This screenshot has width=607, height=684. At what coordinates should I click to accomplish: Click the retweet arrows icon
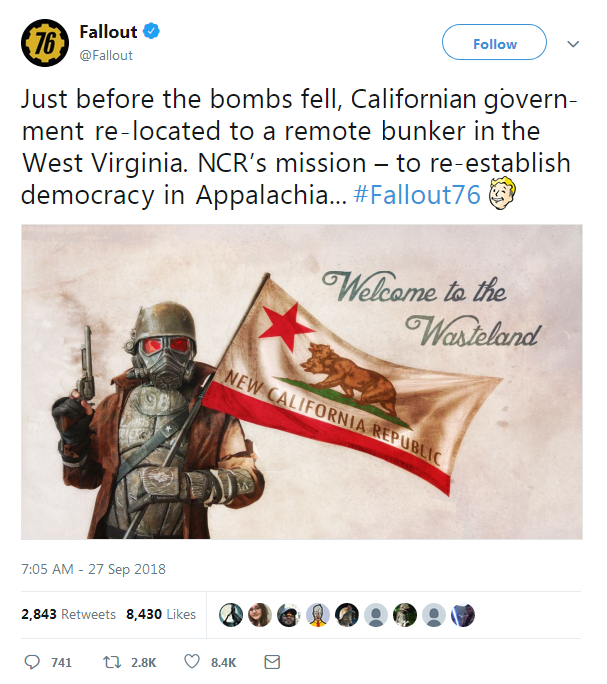(112, 662)
